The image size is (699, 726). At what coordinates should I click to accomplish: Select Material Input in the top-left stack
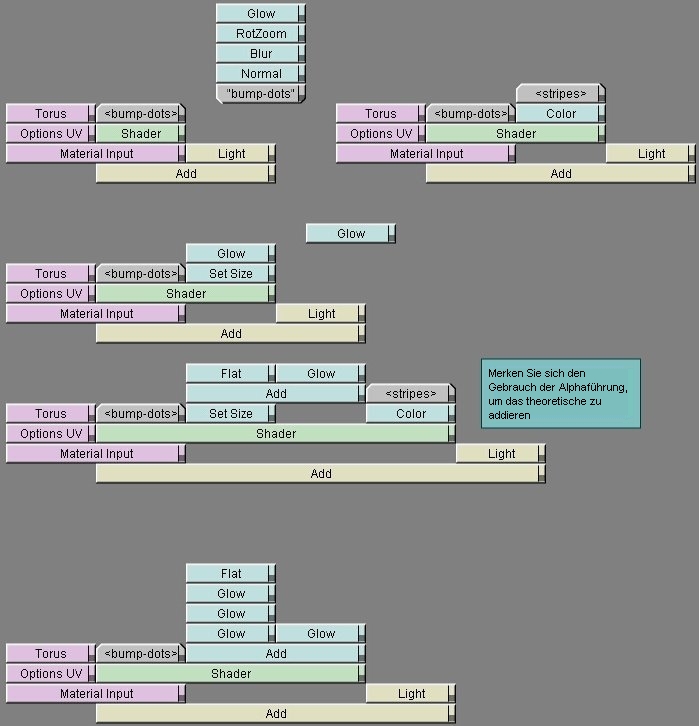[x=96, y=153]
